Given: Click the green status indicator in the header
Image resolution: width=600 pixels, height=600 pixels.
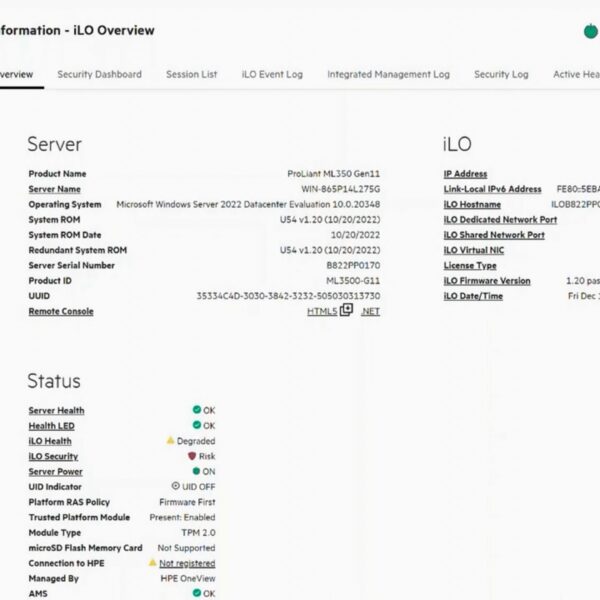Looking at the screenshot, I should click(x=591, y=31).
